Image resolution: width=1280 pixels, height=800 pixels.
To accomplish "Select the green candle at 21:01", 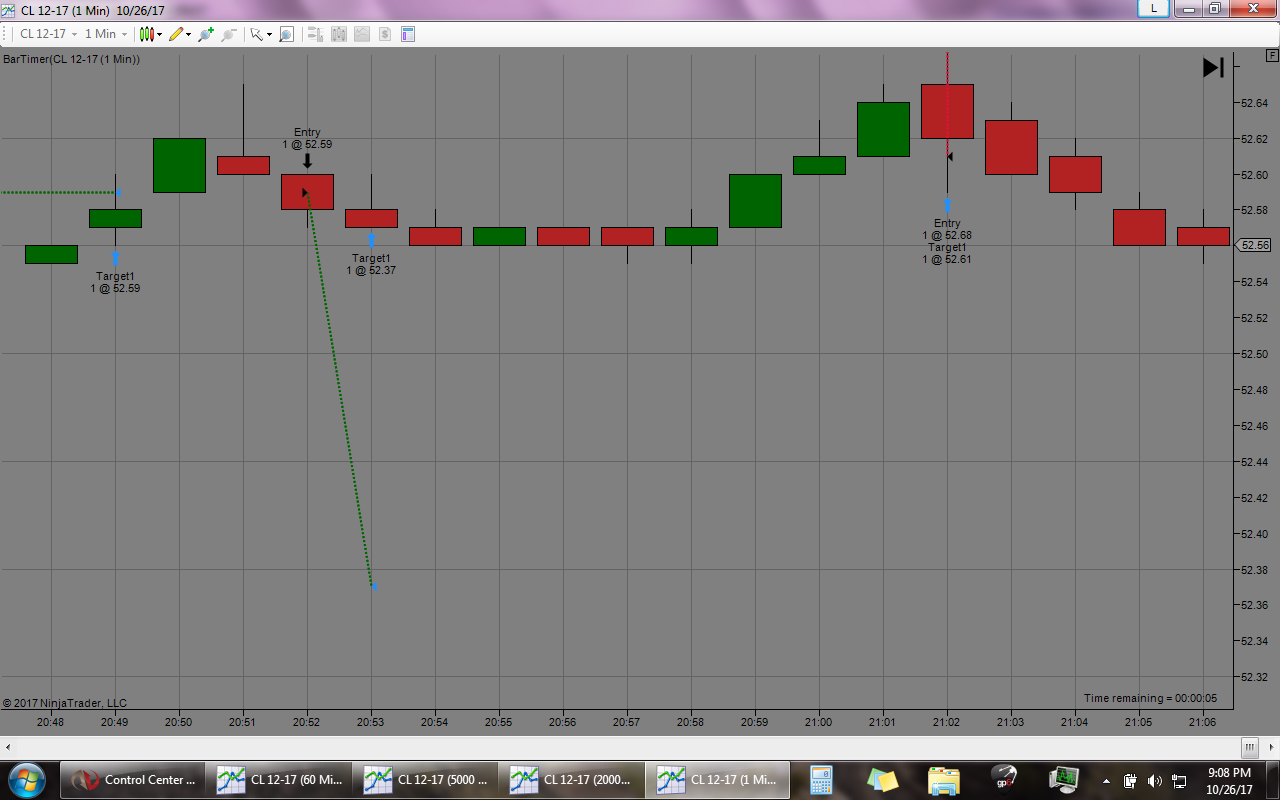I will [883, 129].
